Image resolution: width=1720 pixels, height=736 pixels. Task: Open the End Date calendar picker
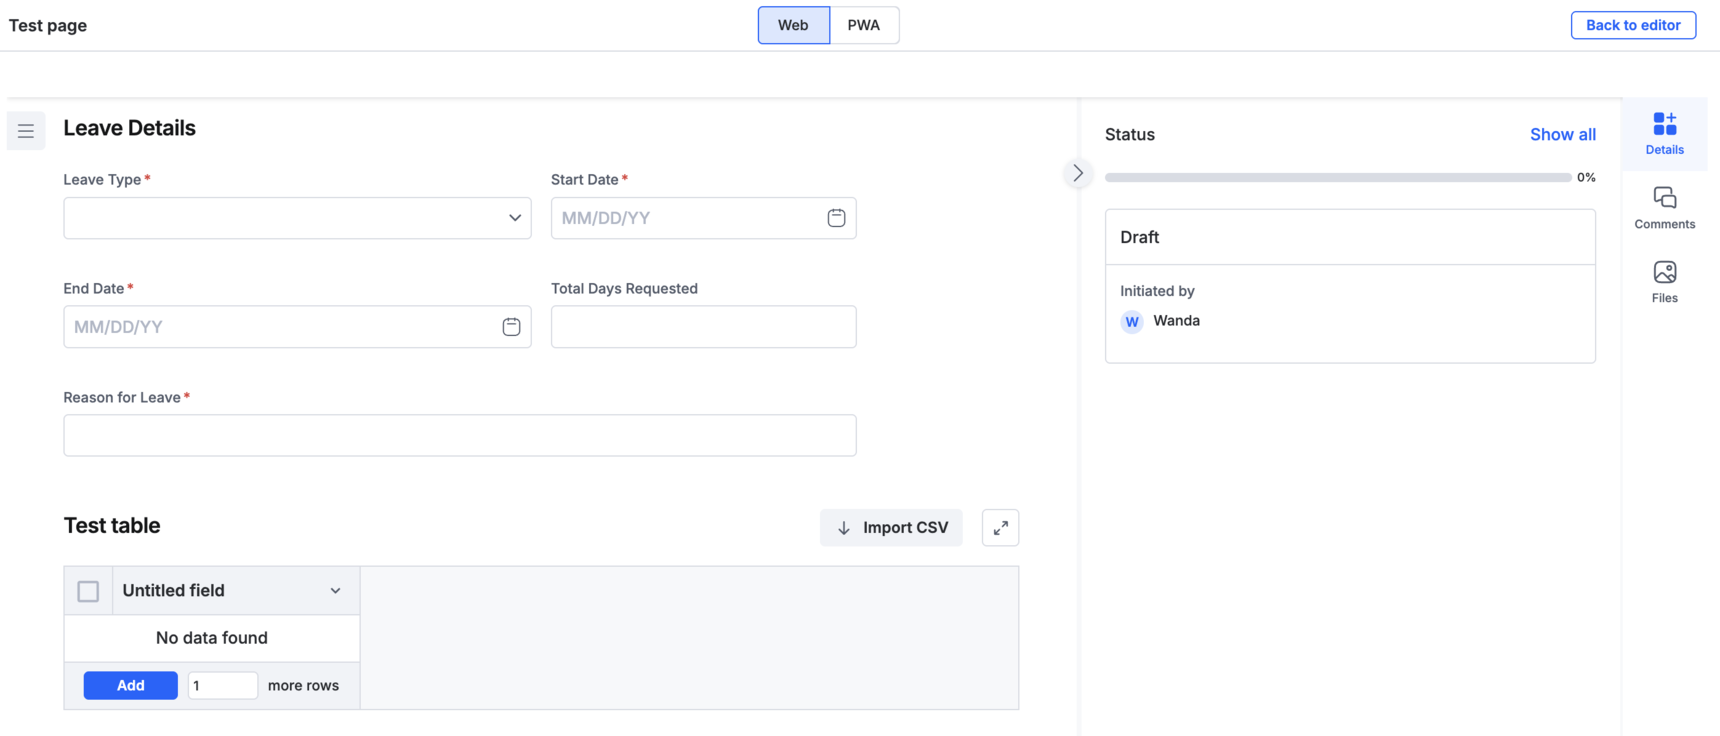(x=511, y=327)
